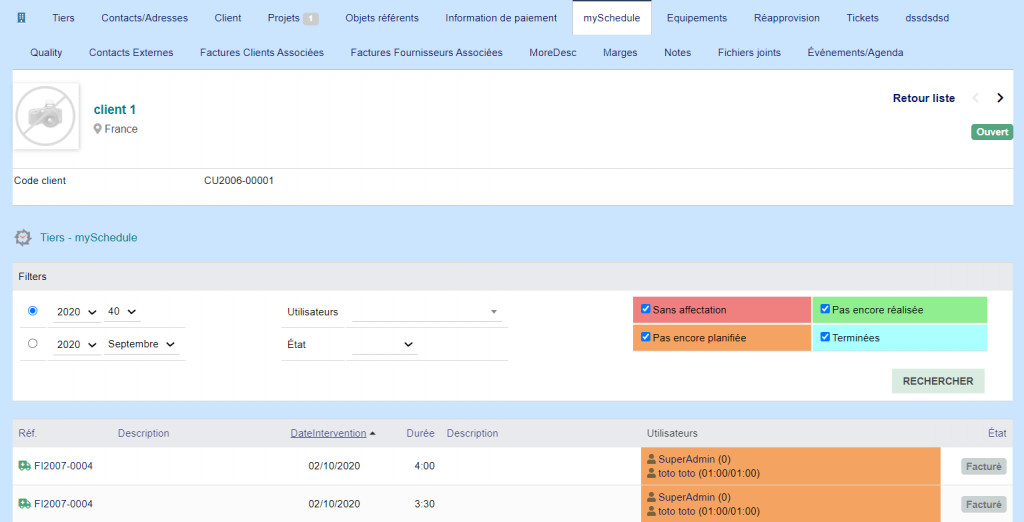Screen dimensions: 1024x522
Task: Disable the Terminées checkbox
Action: [x=826, y=337]
